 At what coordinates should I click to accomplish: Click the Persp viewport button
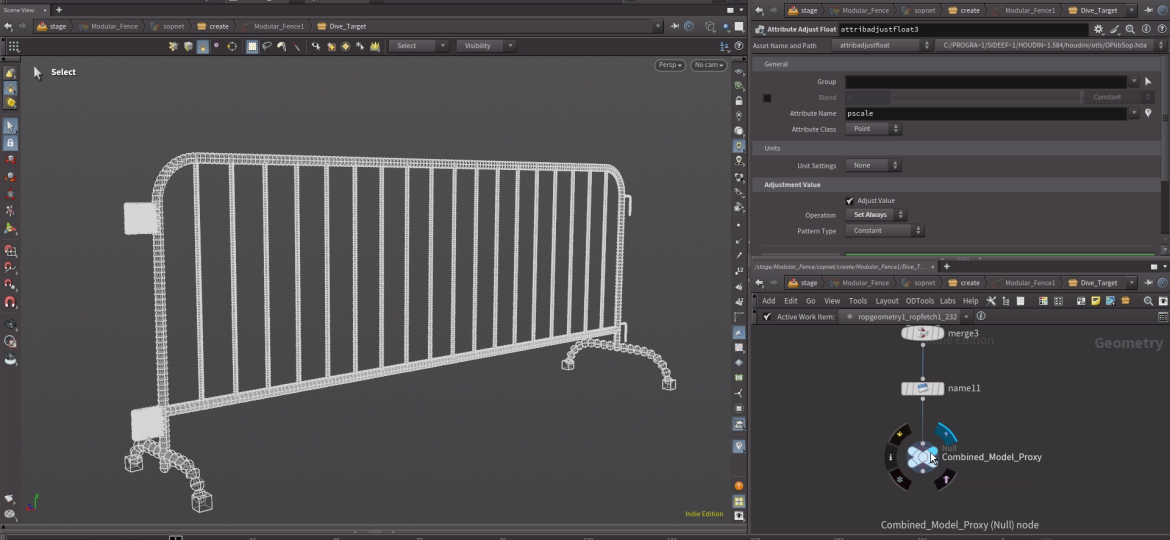[x=670, y=65]
